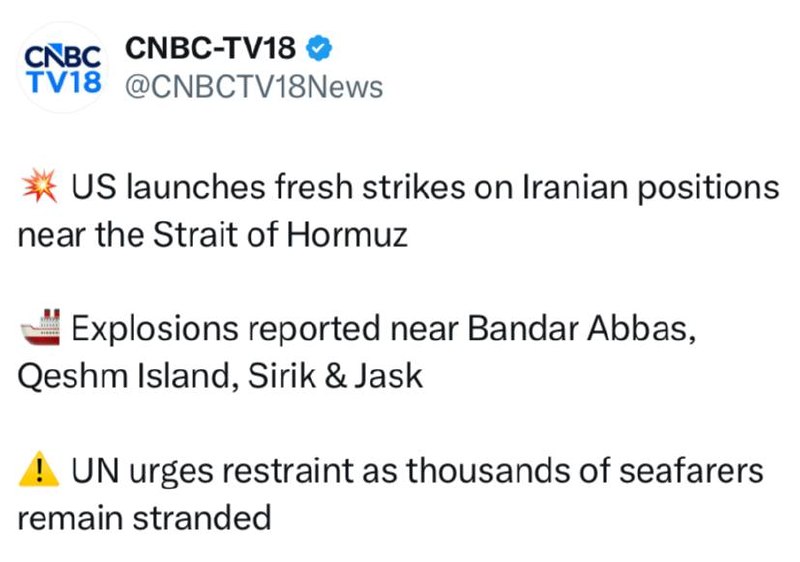The image size is (800, 562).
Task: Click the blue verified checkmark badge
Action: point(319,48)
